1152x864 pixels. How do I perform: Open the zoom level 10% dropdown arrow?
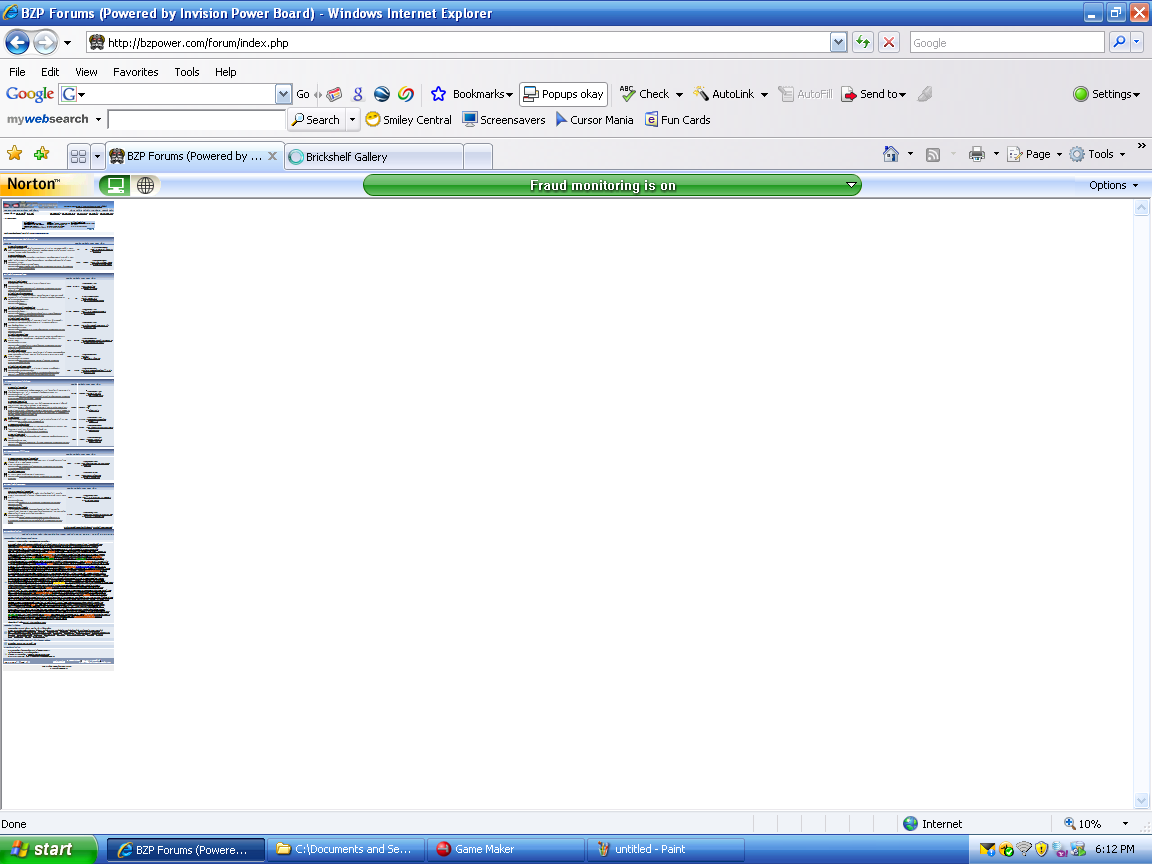coord(1125,824)
